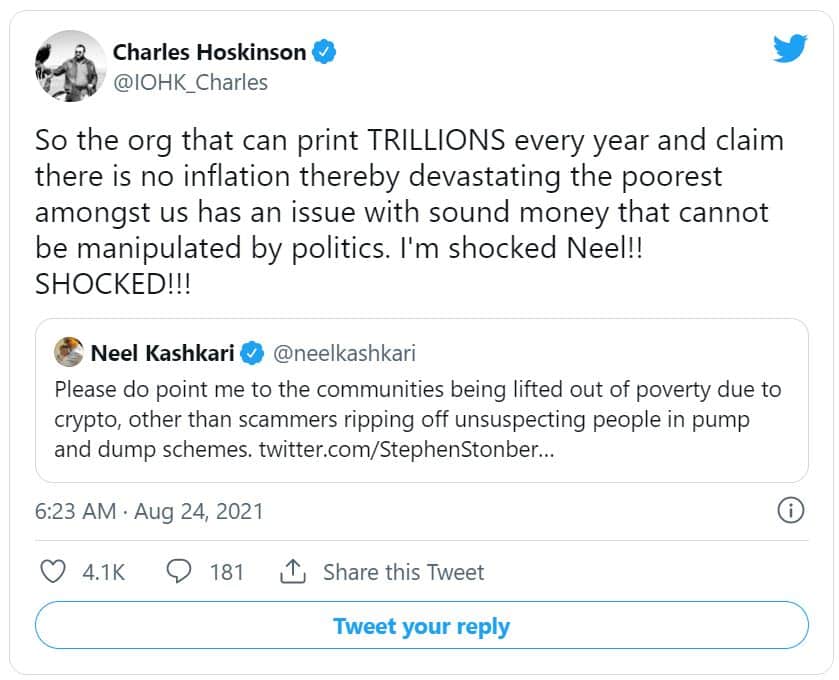Click the share arrow icon
Viewport: 839px width, 680px height.
point(292,572)
